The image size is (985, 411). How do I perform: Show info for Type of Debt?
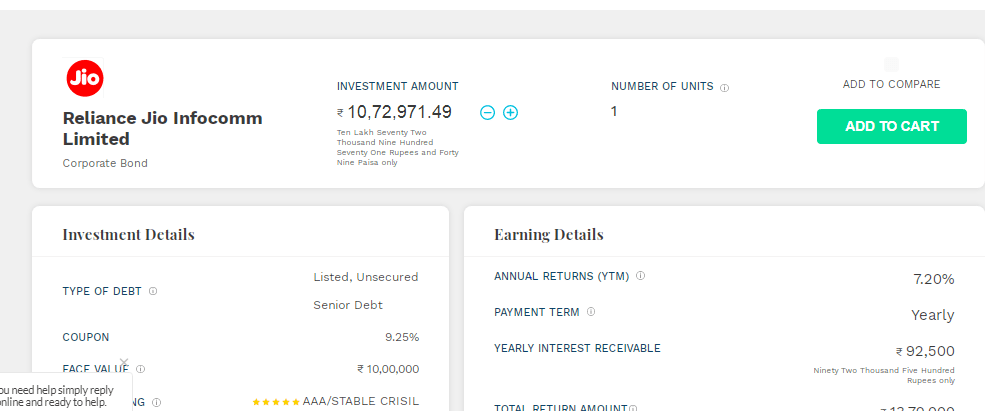pyautogui.click(x=153, y=292)
